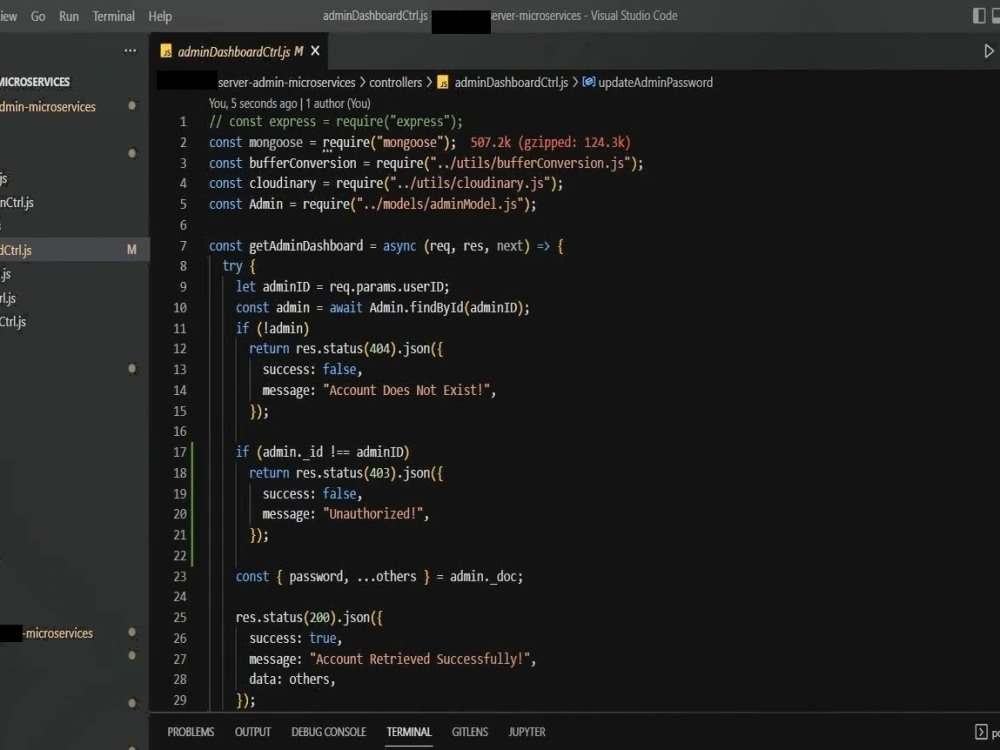Click the "Unauthorized!" string on line 20
This screenshot has width=1000, height=750.
click(x=372, y=514)
